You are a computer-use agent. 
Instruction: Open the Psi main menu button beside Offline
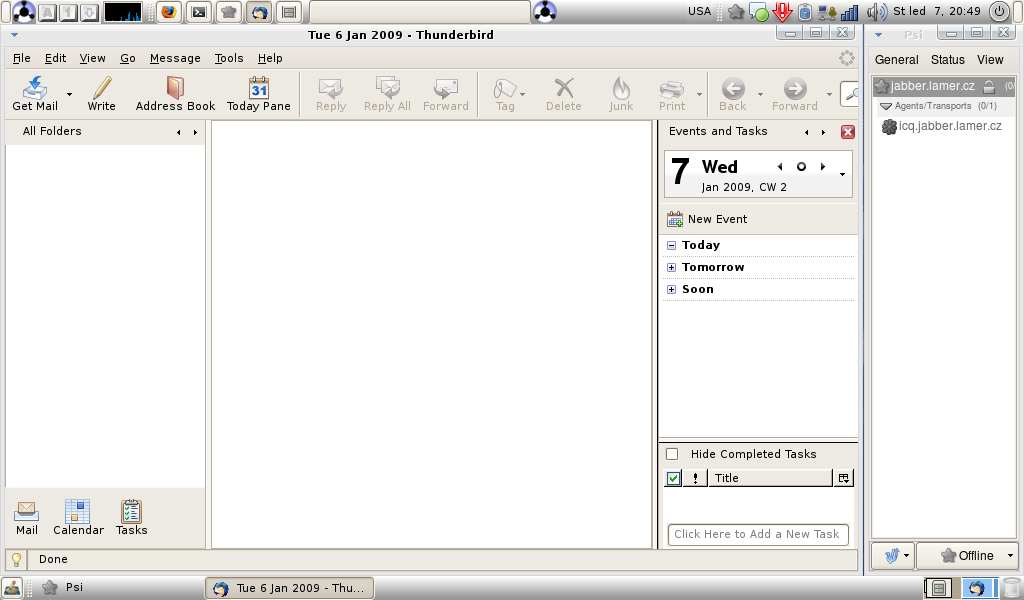click(x=893, y=556)
